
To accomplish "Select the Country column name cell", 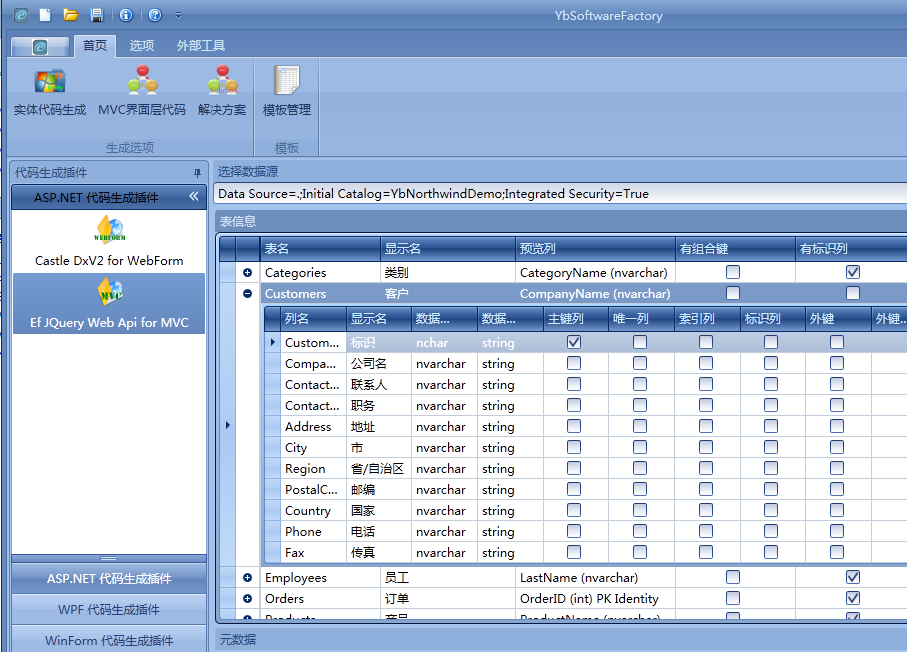I will [x=313, y=511].
